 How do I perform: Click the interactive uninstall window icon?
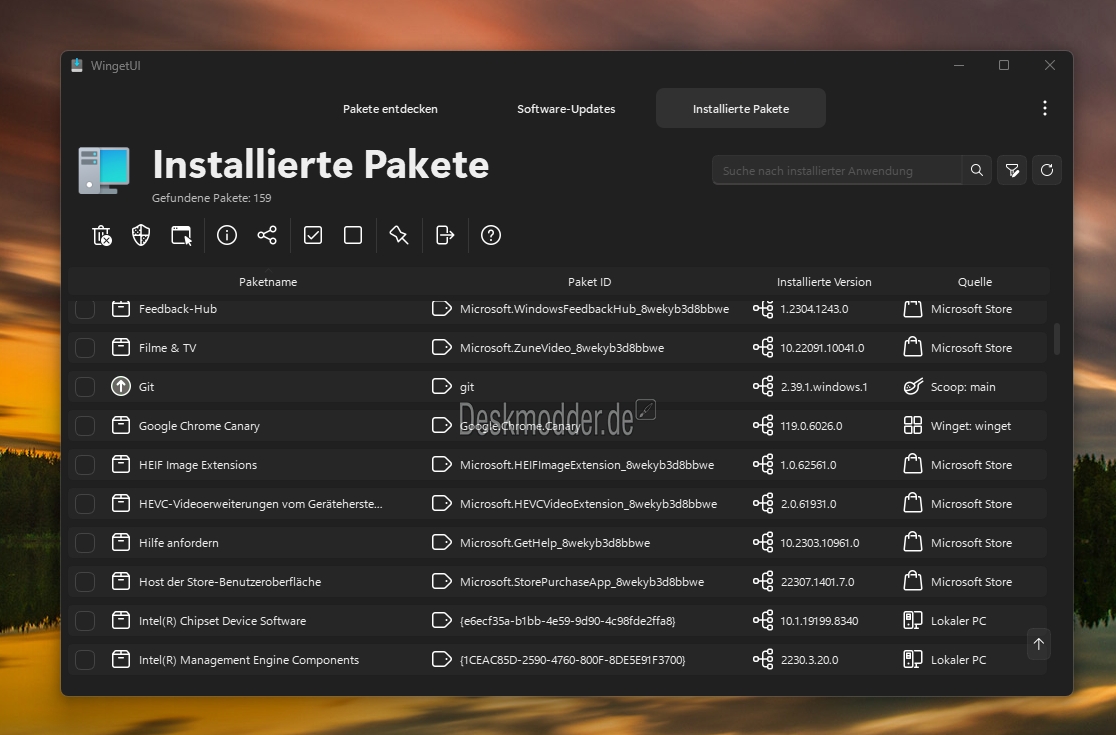click(x=181, y=235)
